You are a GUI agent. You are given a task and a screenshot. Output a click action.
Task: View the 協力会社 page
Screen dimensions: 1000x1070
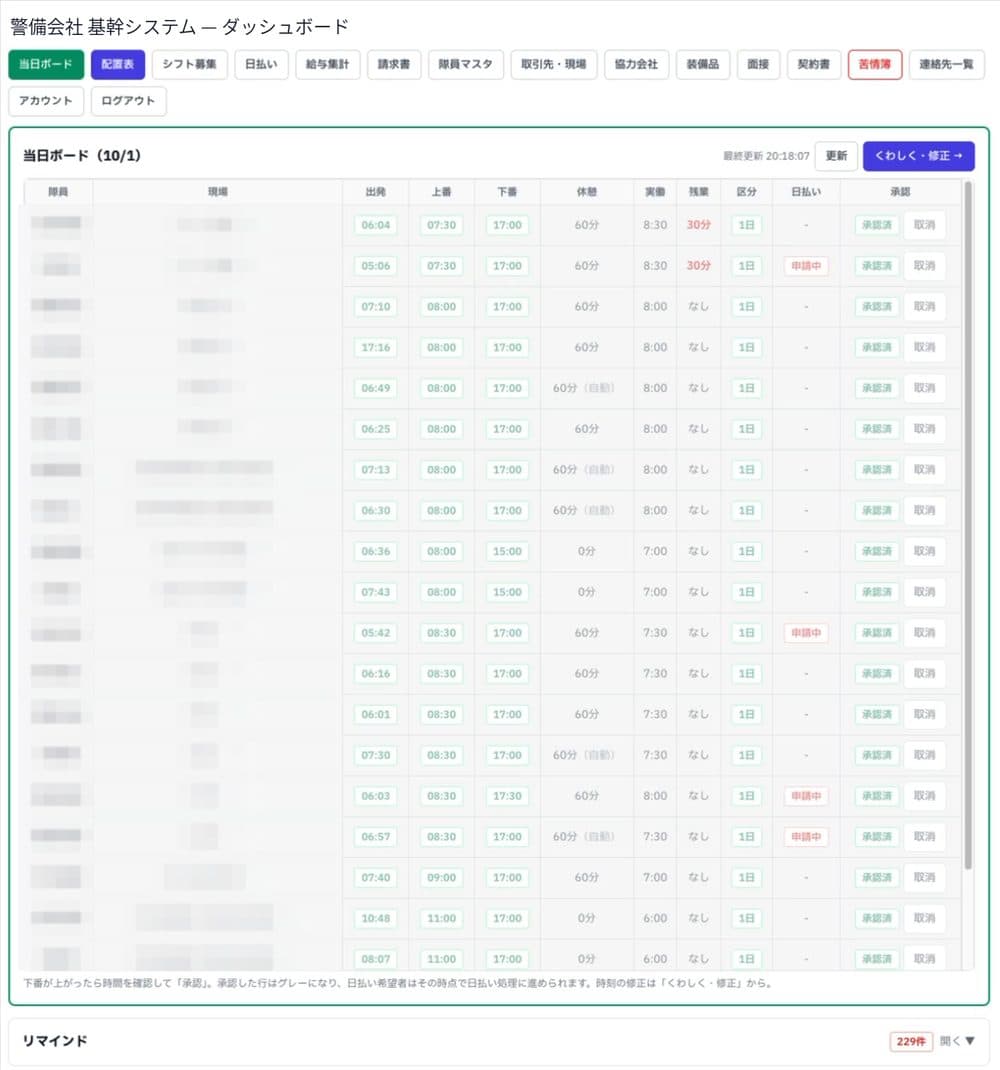coord(636,65)
